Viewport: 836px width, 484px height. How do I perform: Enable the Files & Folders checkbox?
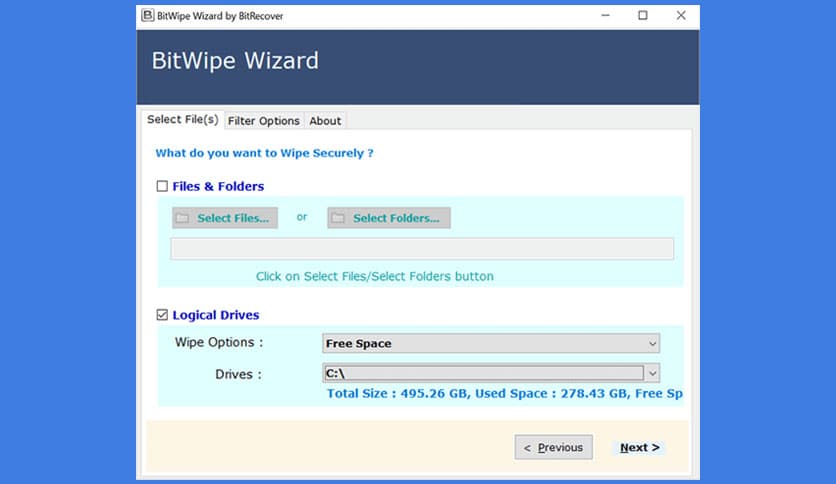point(162,186)
